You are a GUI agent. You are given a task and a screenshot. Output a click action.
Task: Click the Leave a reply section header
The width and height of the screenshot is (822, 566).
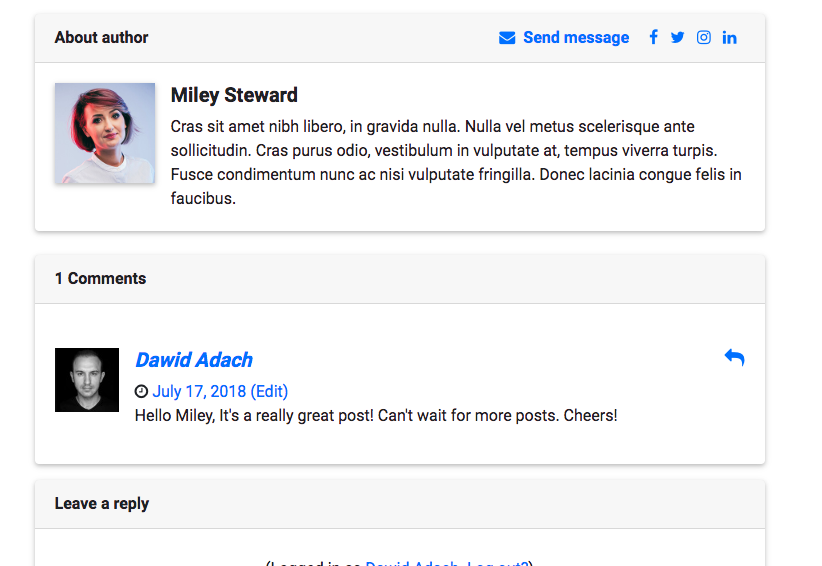400,504
